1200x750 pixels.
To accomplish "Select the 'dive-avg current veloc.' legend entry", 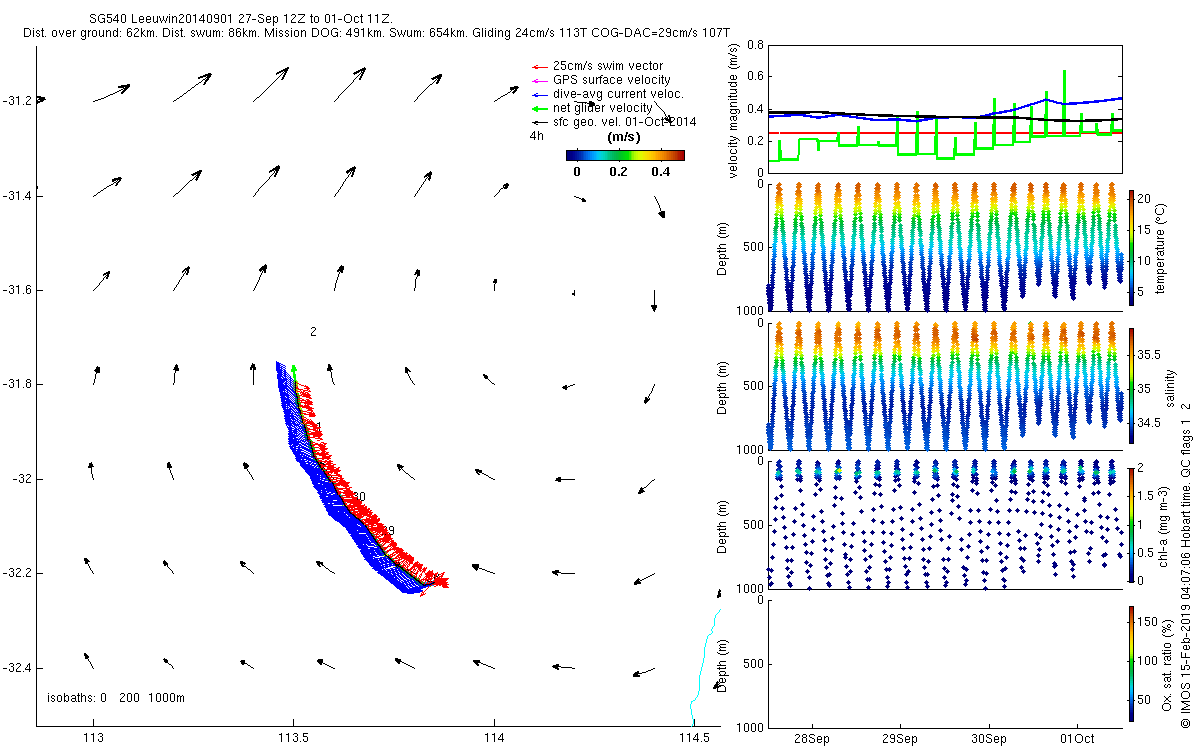I will click(x=618, y=94).
